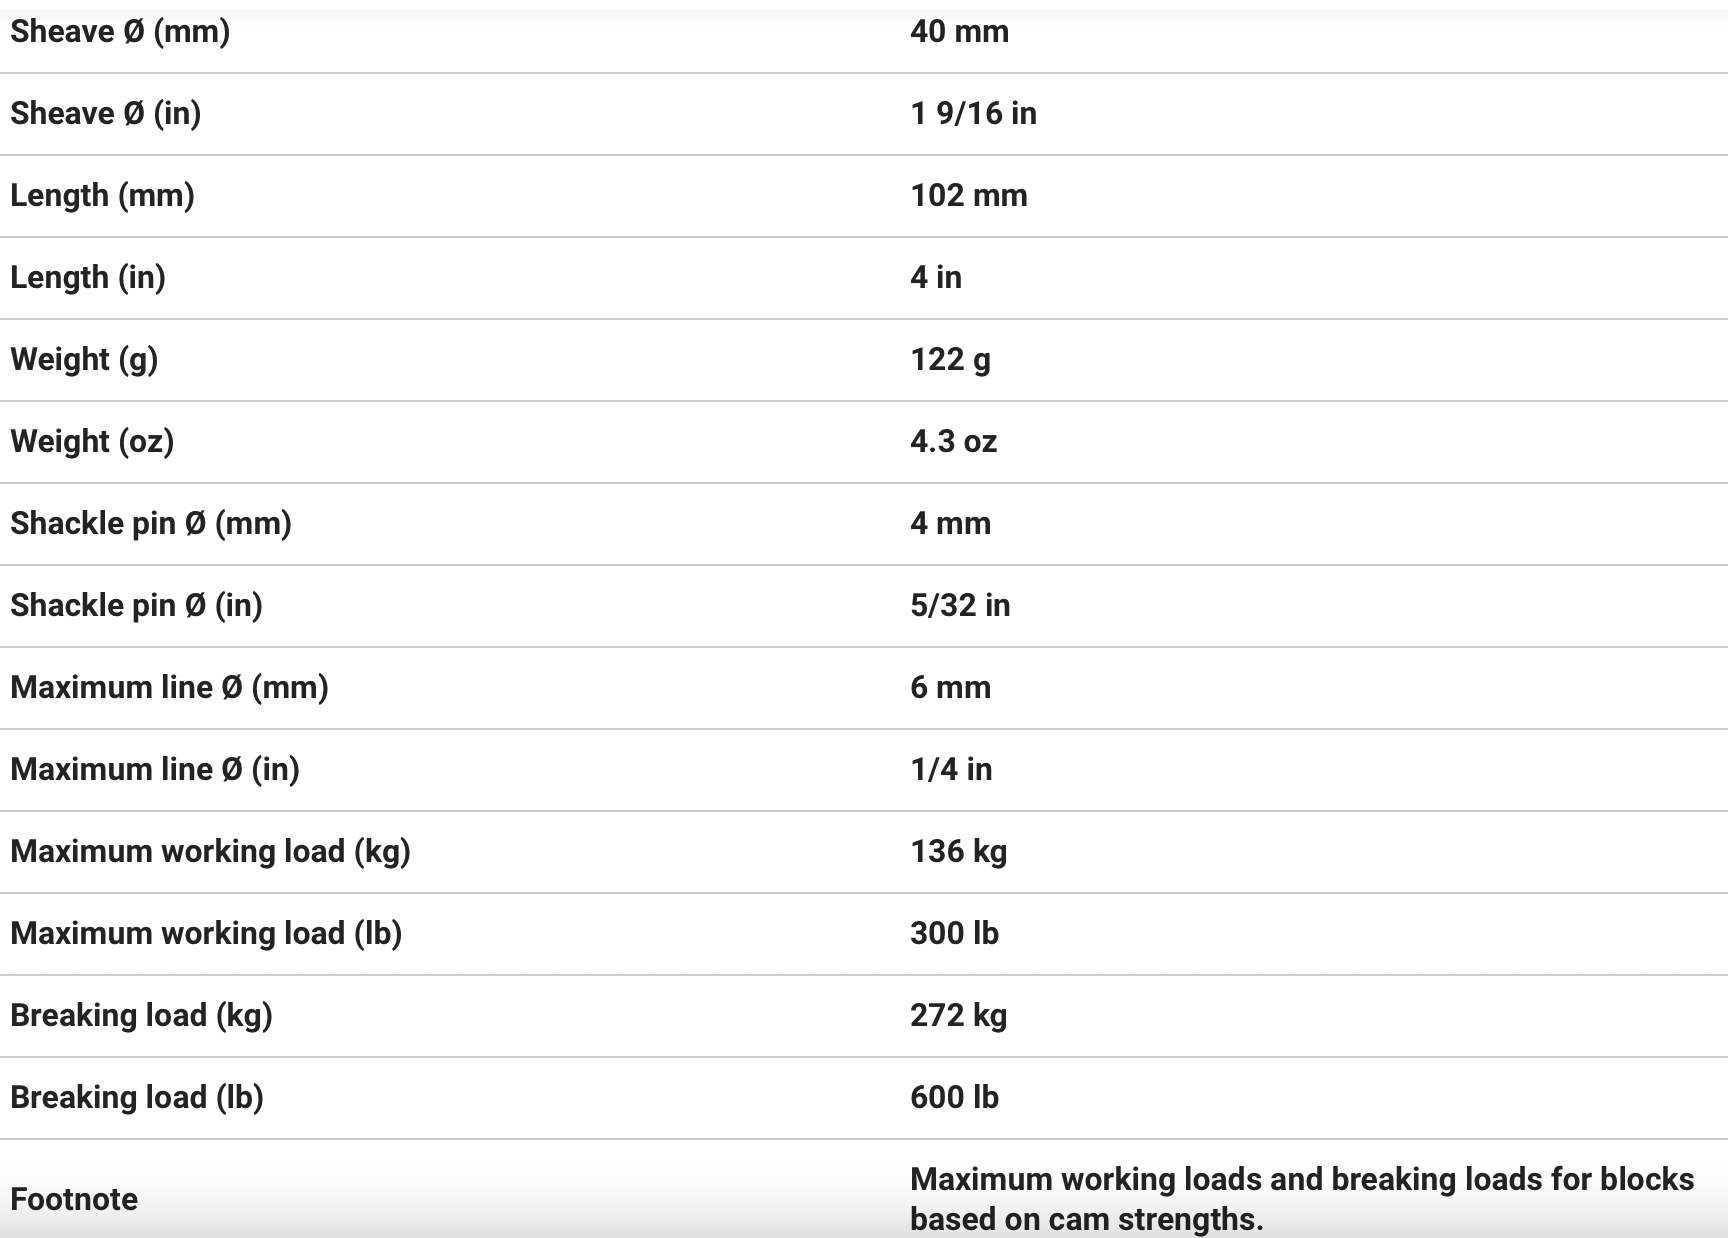Select the 300 lb working load value
Image resolution: width=1728 pixels, height=1238 pixels.
pos(954,934)
